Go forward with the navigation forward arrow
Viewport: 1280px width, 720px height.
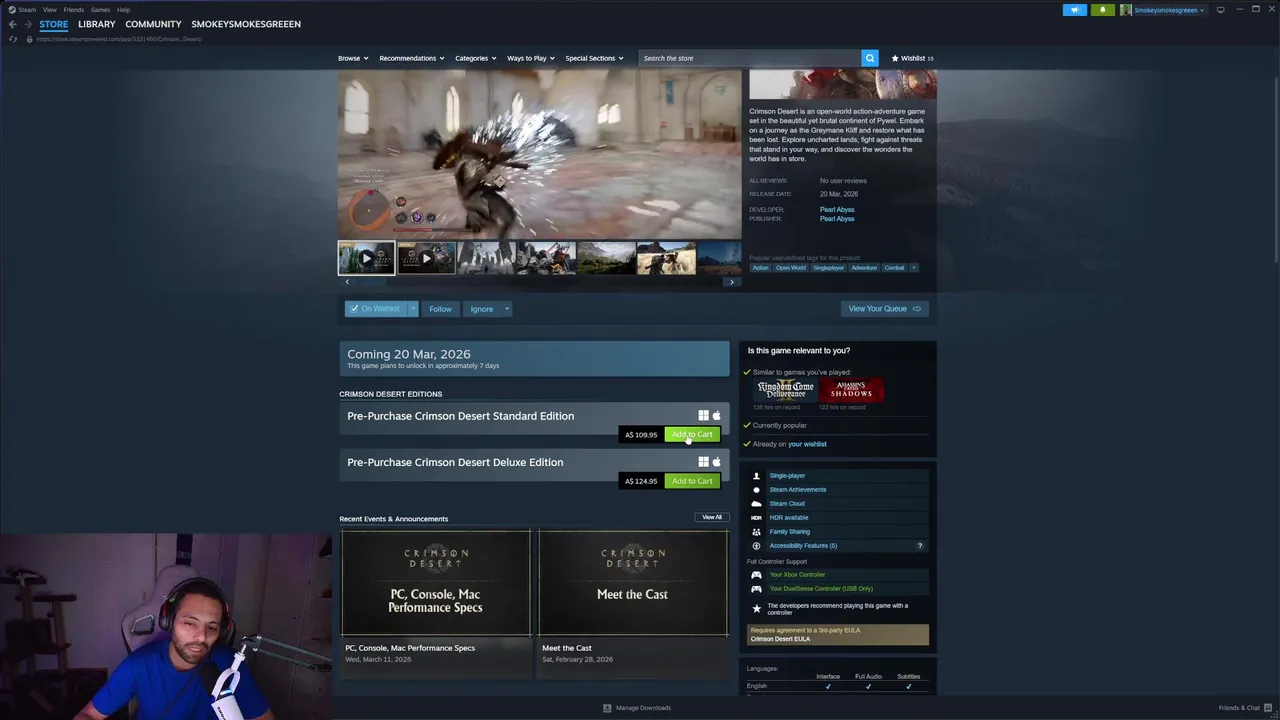27,24
